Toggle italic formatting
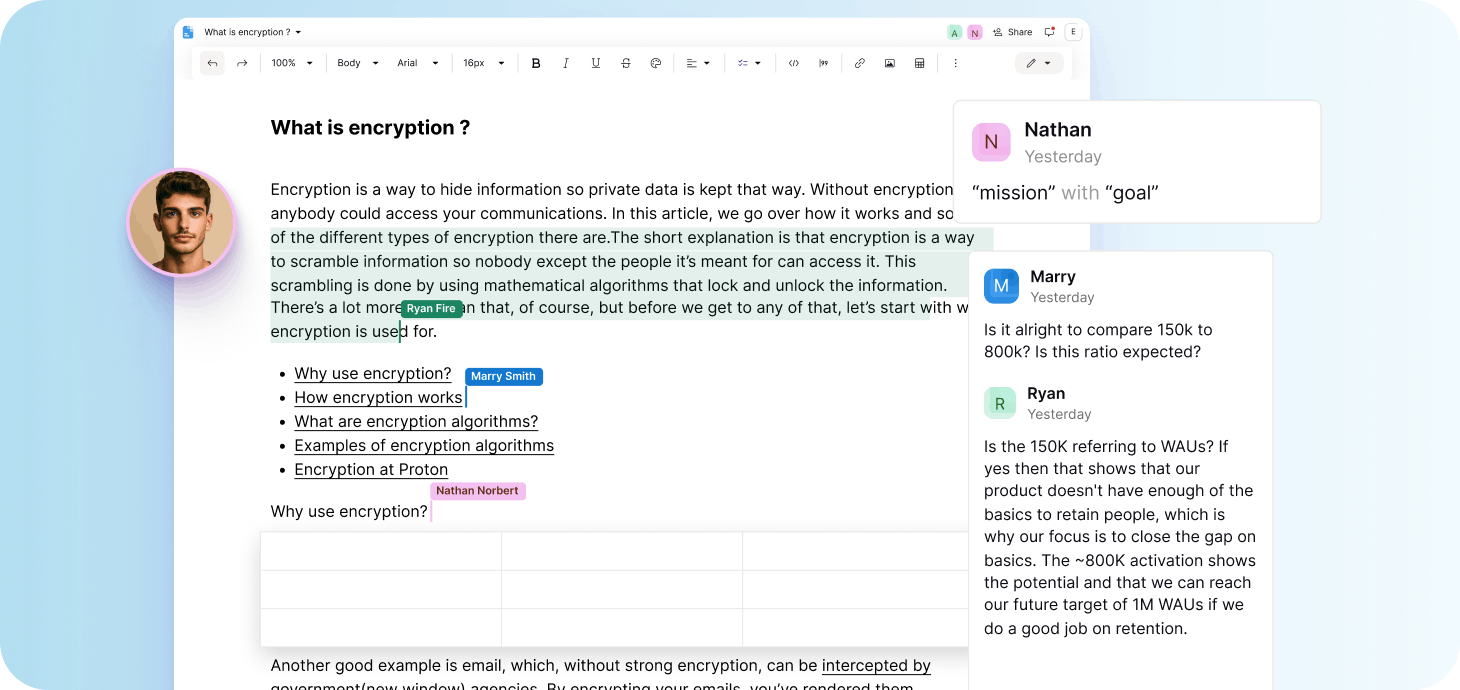 click(566, 63)
